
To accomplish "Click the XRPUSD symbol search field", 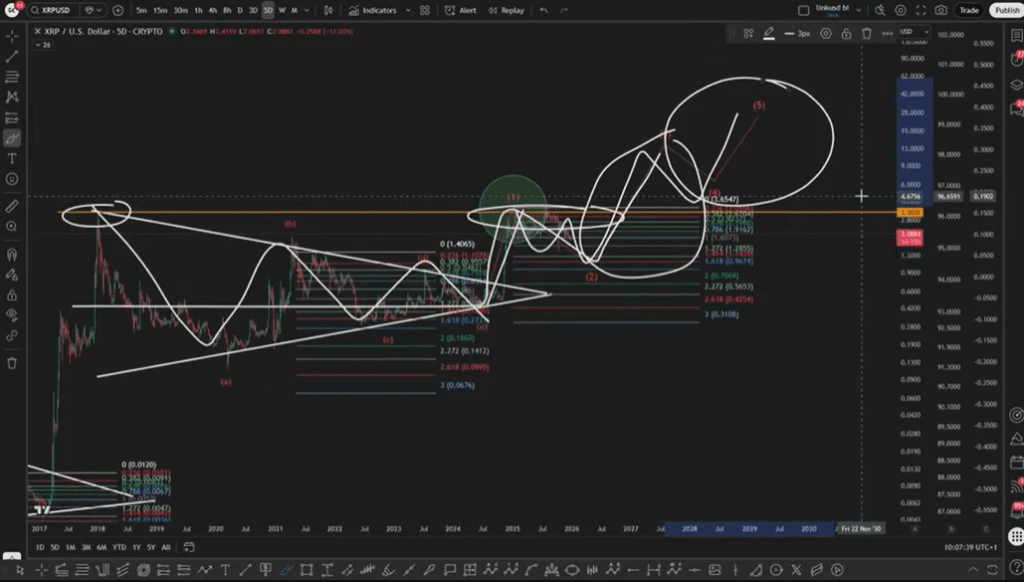I will pos(54,10).
